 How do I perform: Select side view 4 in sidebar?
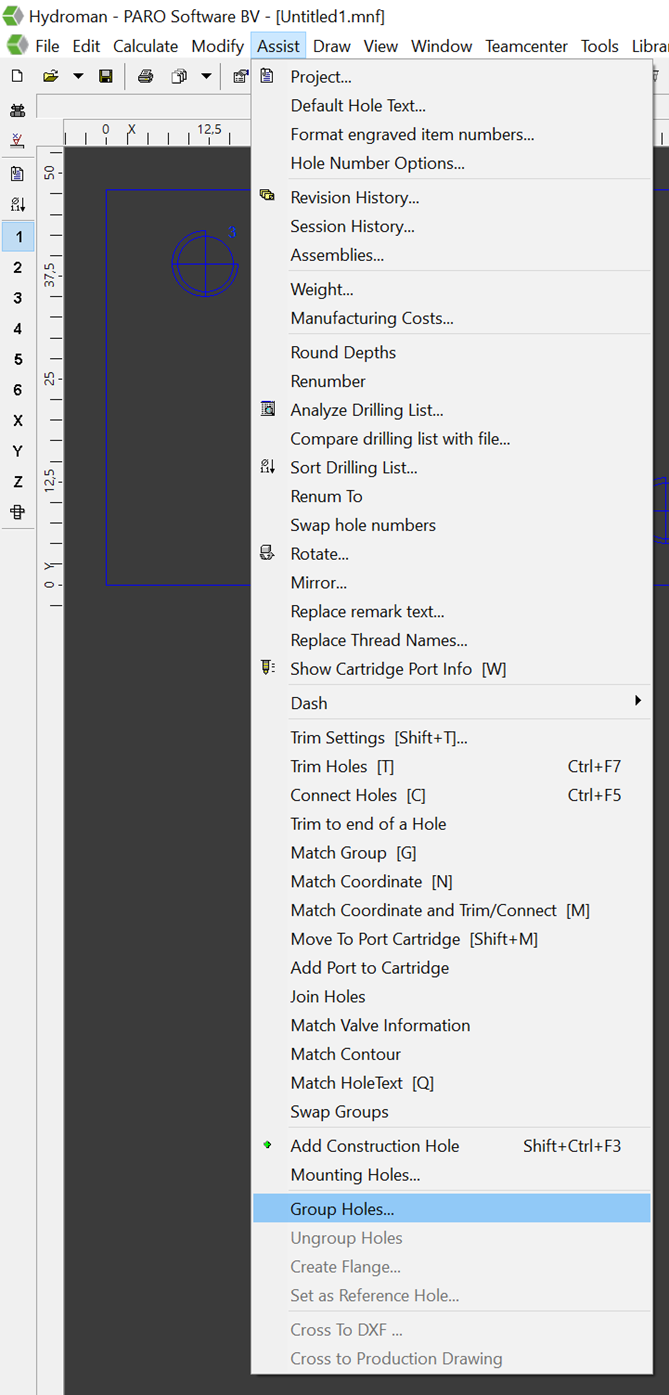[x=17, y=329]
